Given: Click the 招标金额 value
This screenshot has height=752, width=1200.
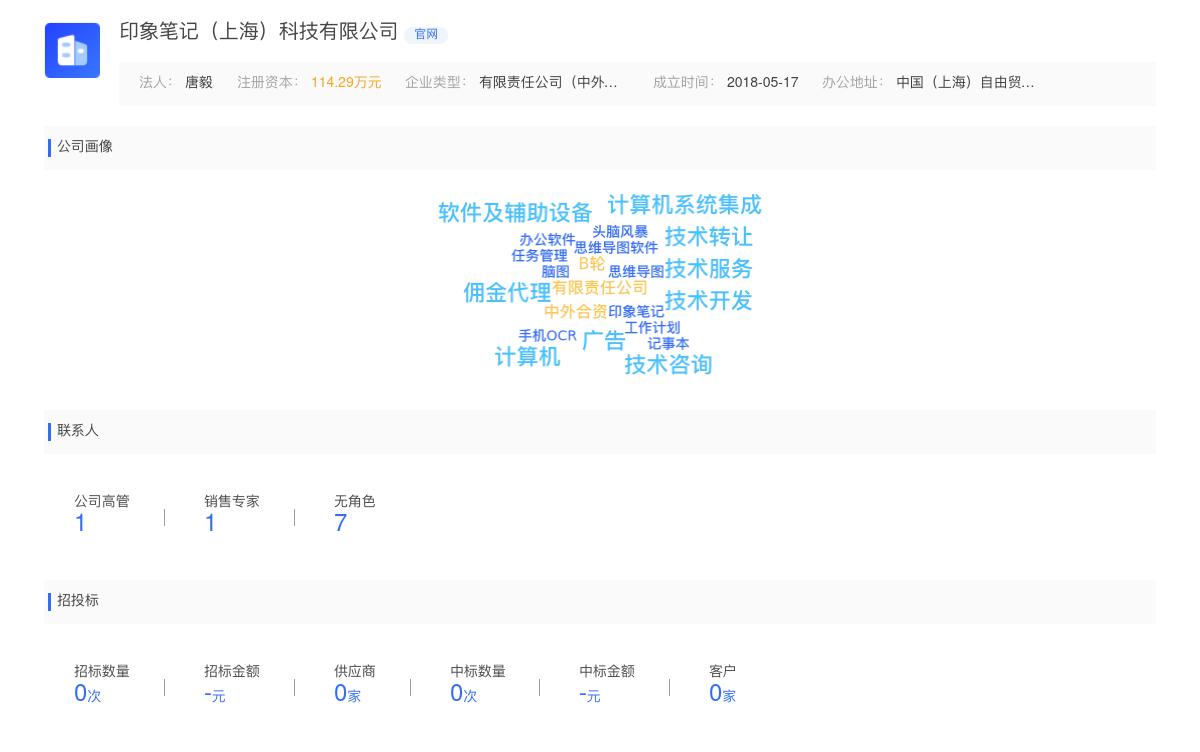Looking at the screenshot, I should coord(215,694).
